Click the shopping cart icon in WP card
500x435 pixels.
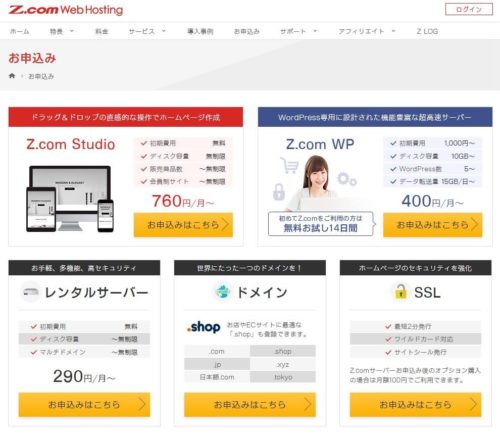289,165
